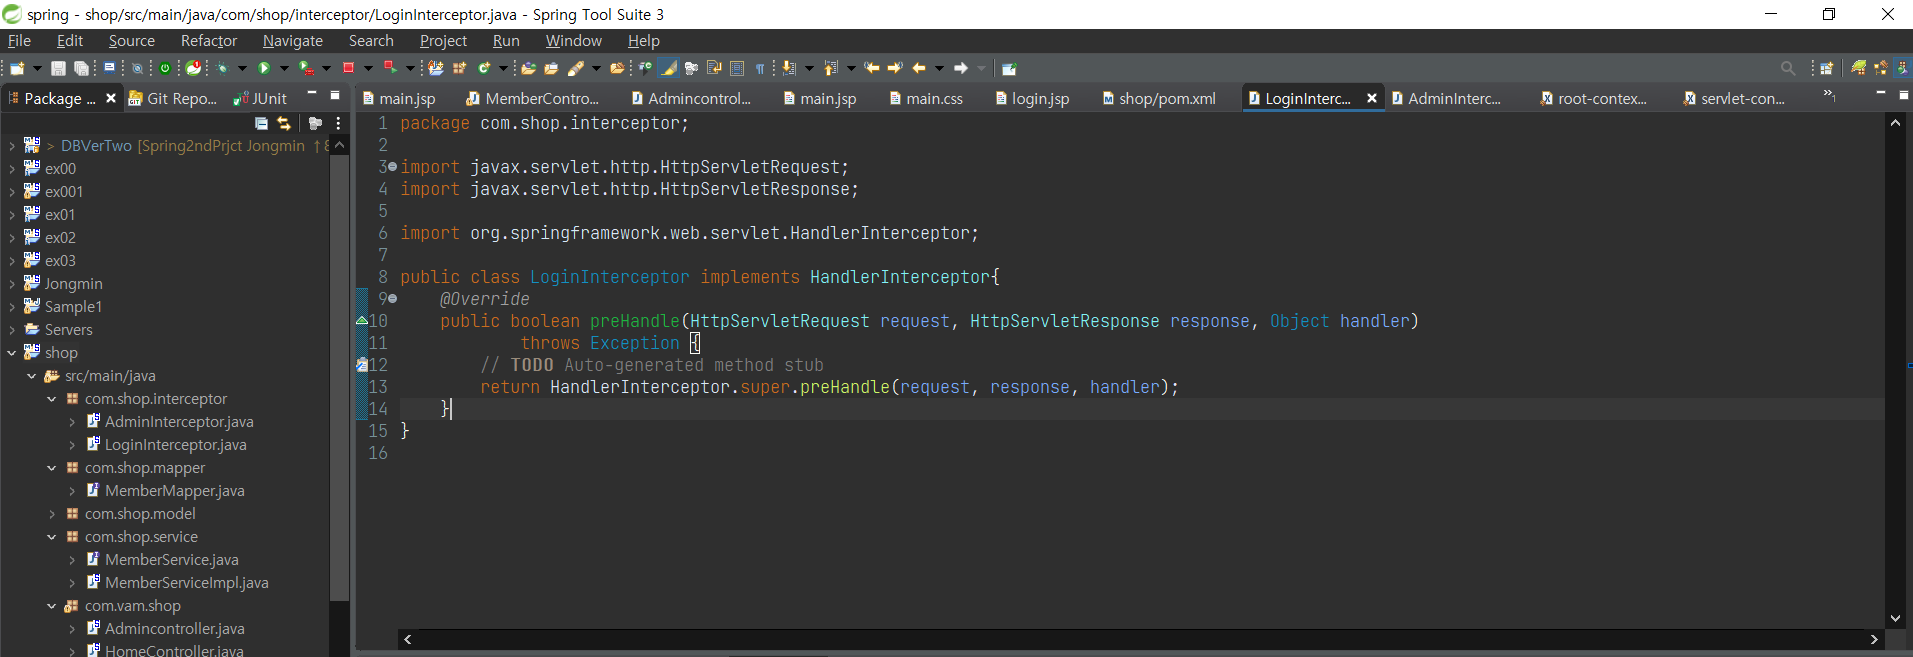Click Collapse All in Package Explorer
The height and width of the screenshot is (657, 1913).
[261, 123]
